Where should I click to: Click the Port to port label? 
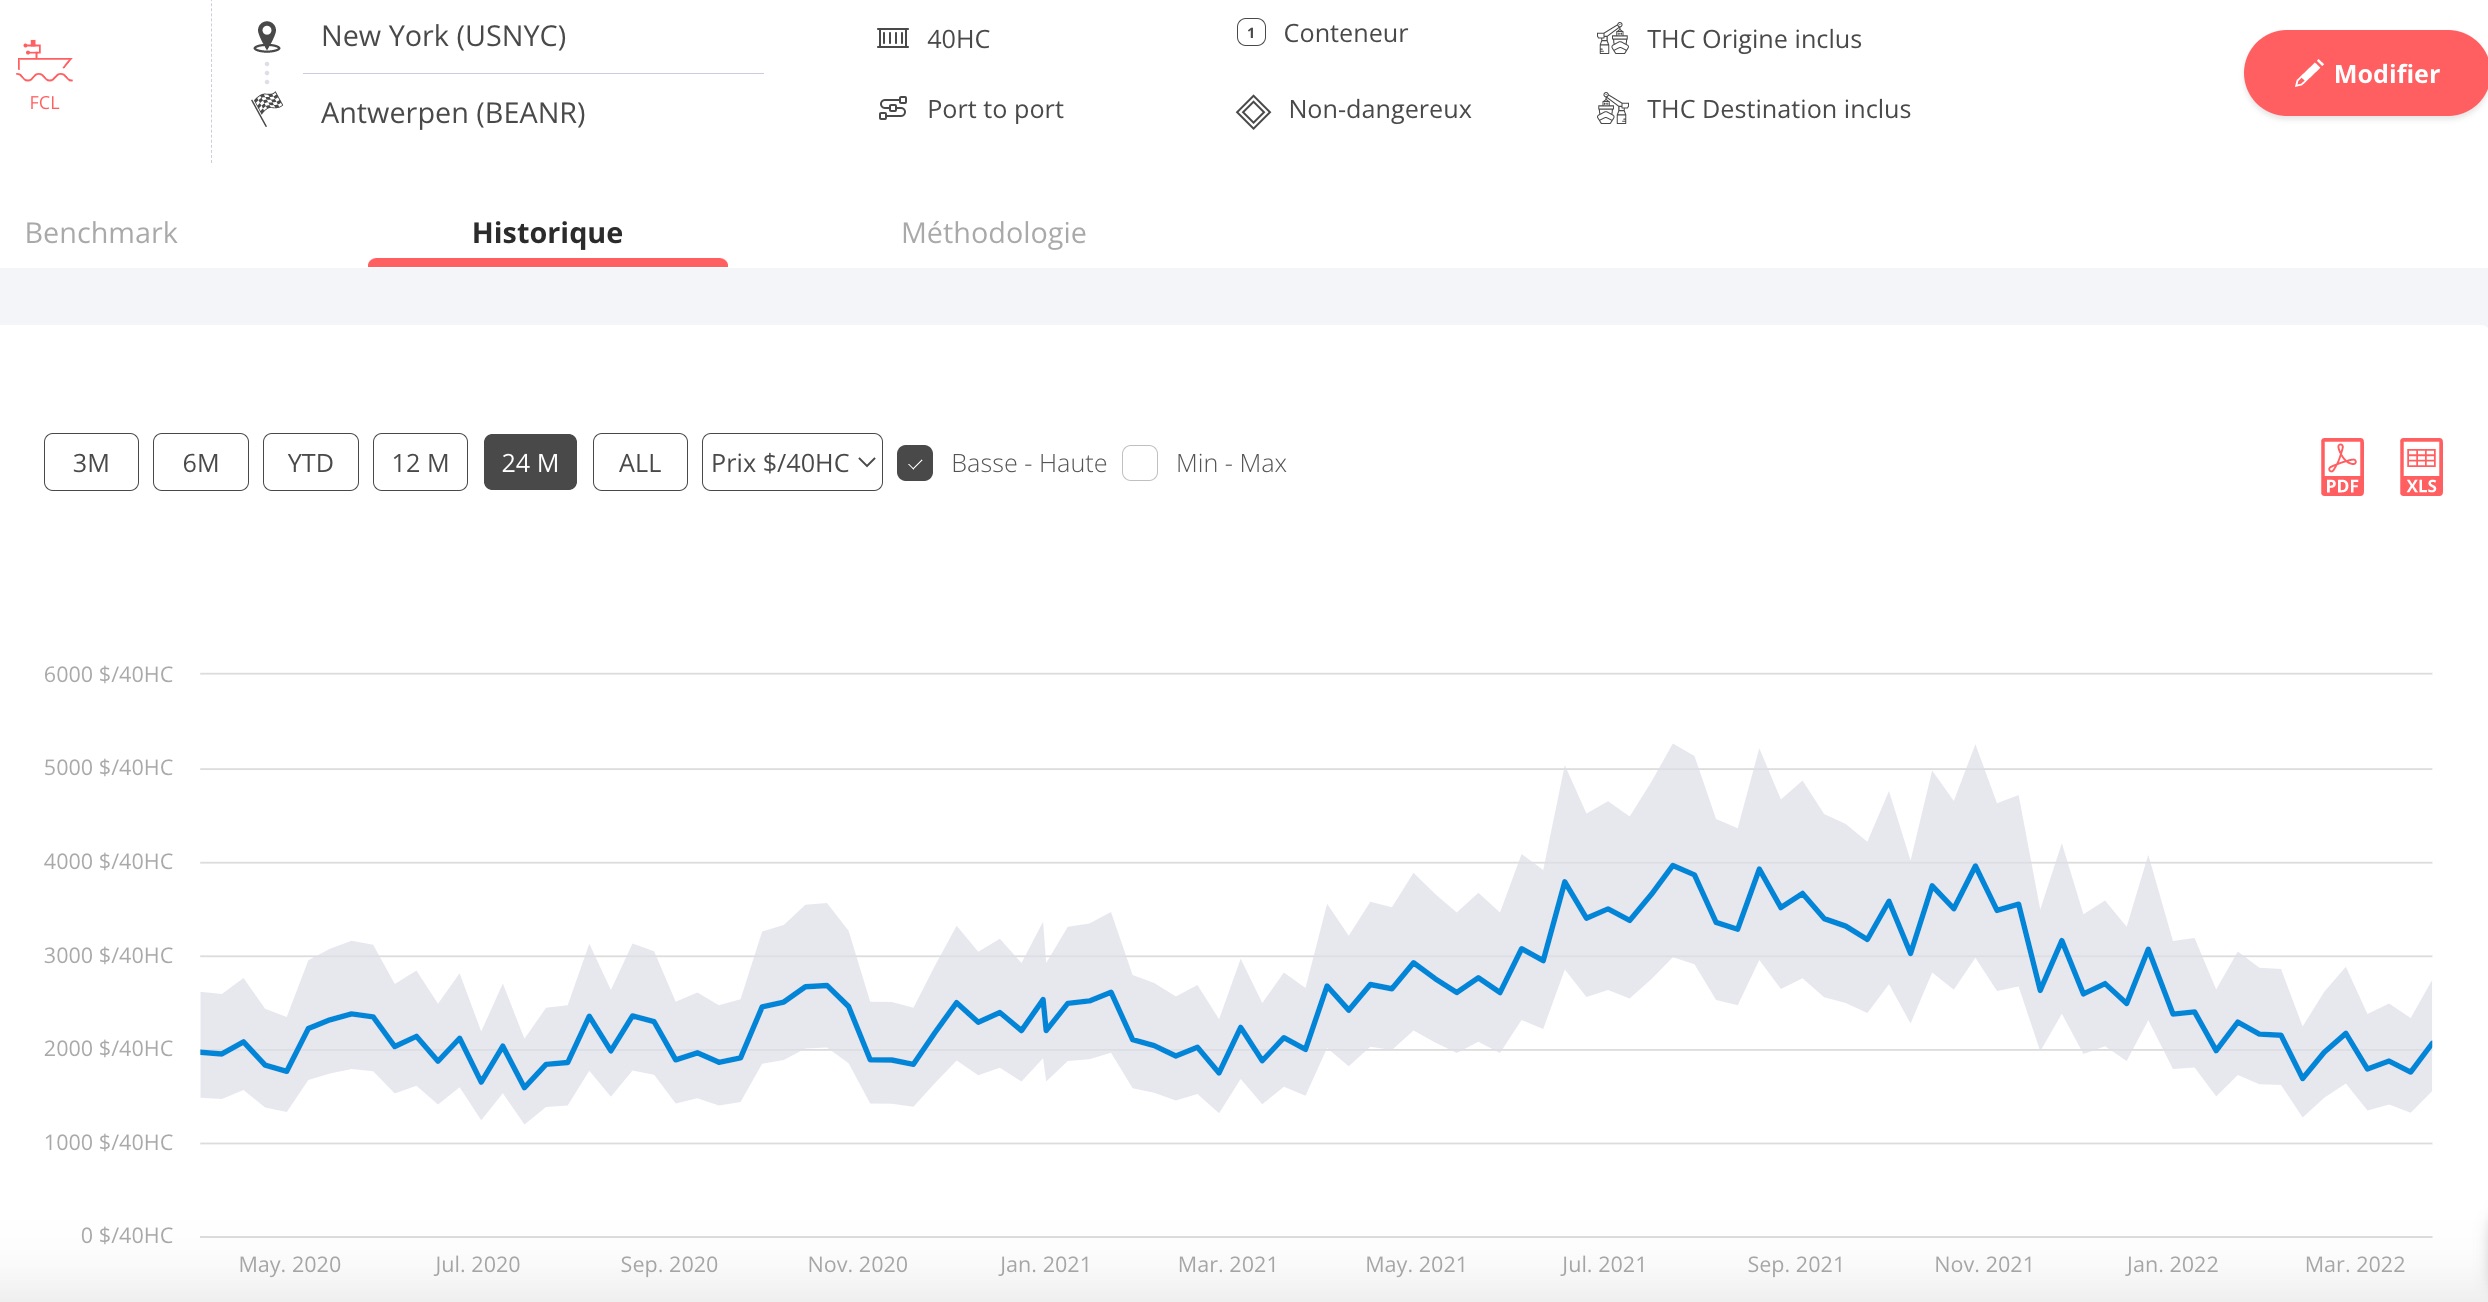pyautogui.click(x=995, y=109)
